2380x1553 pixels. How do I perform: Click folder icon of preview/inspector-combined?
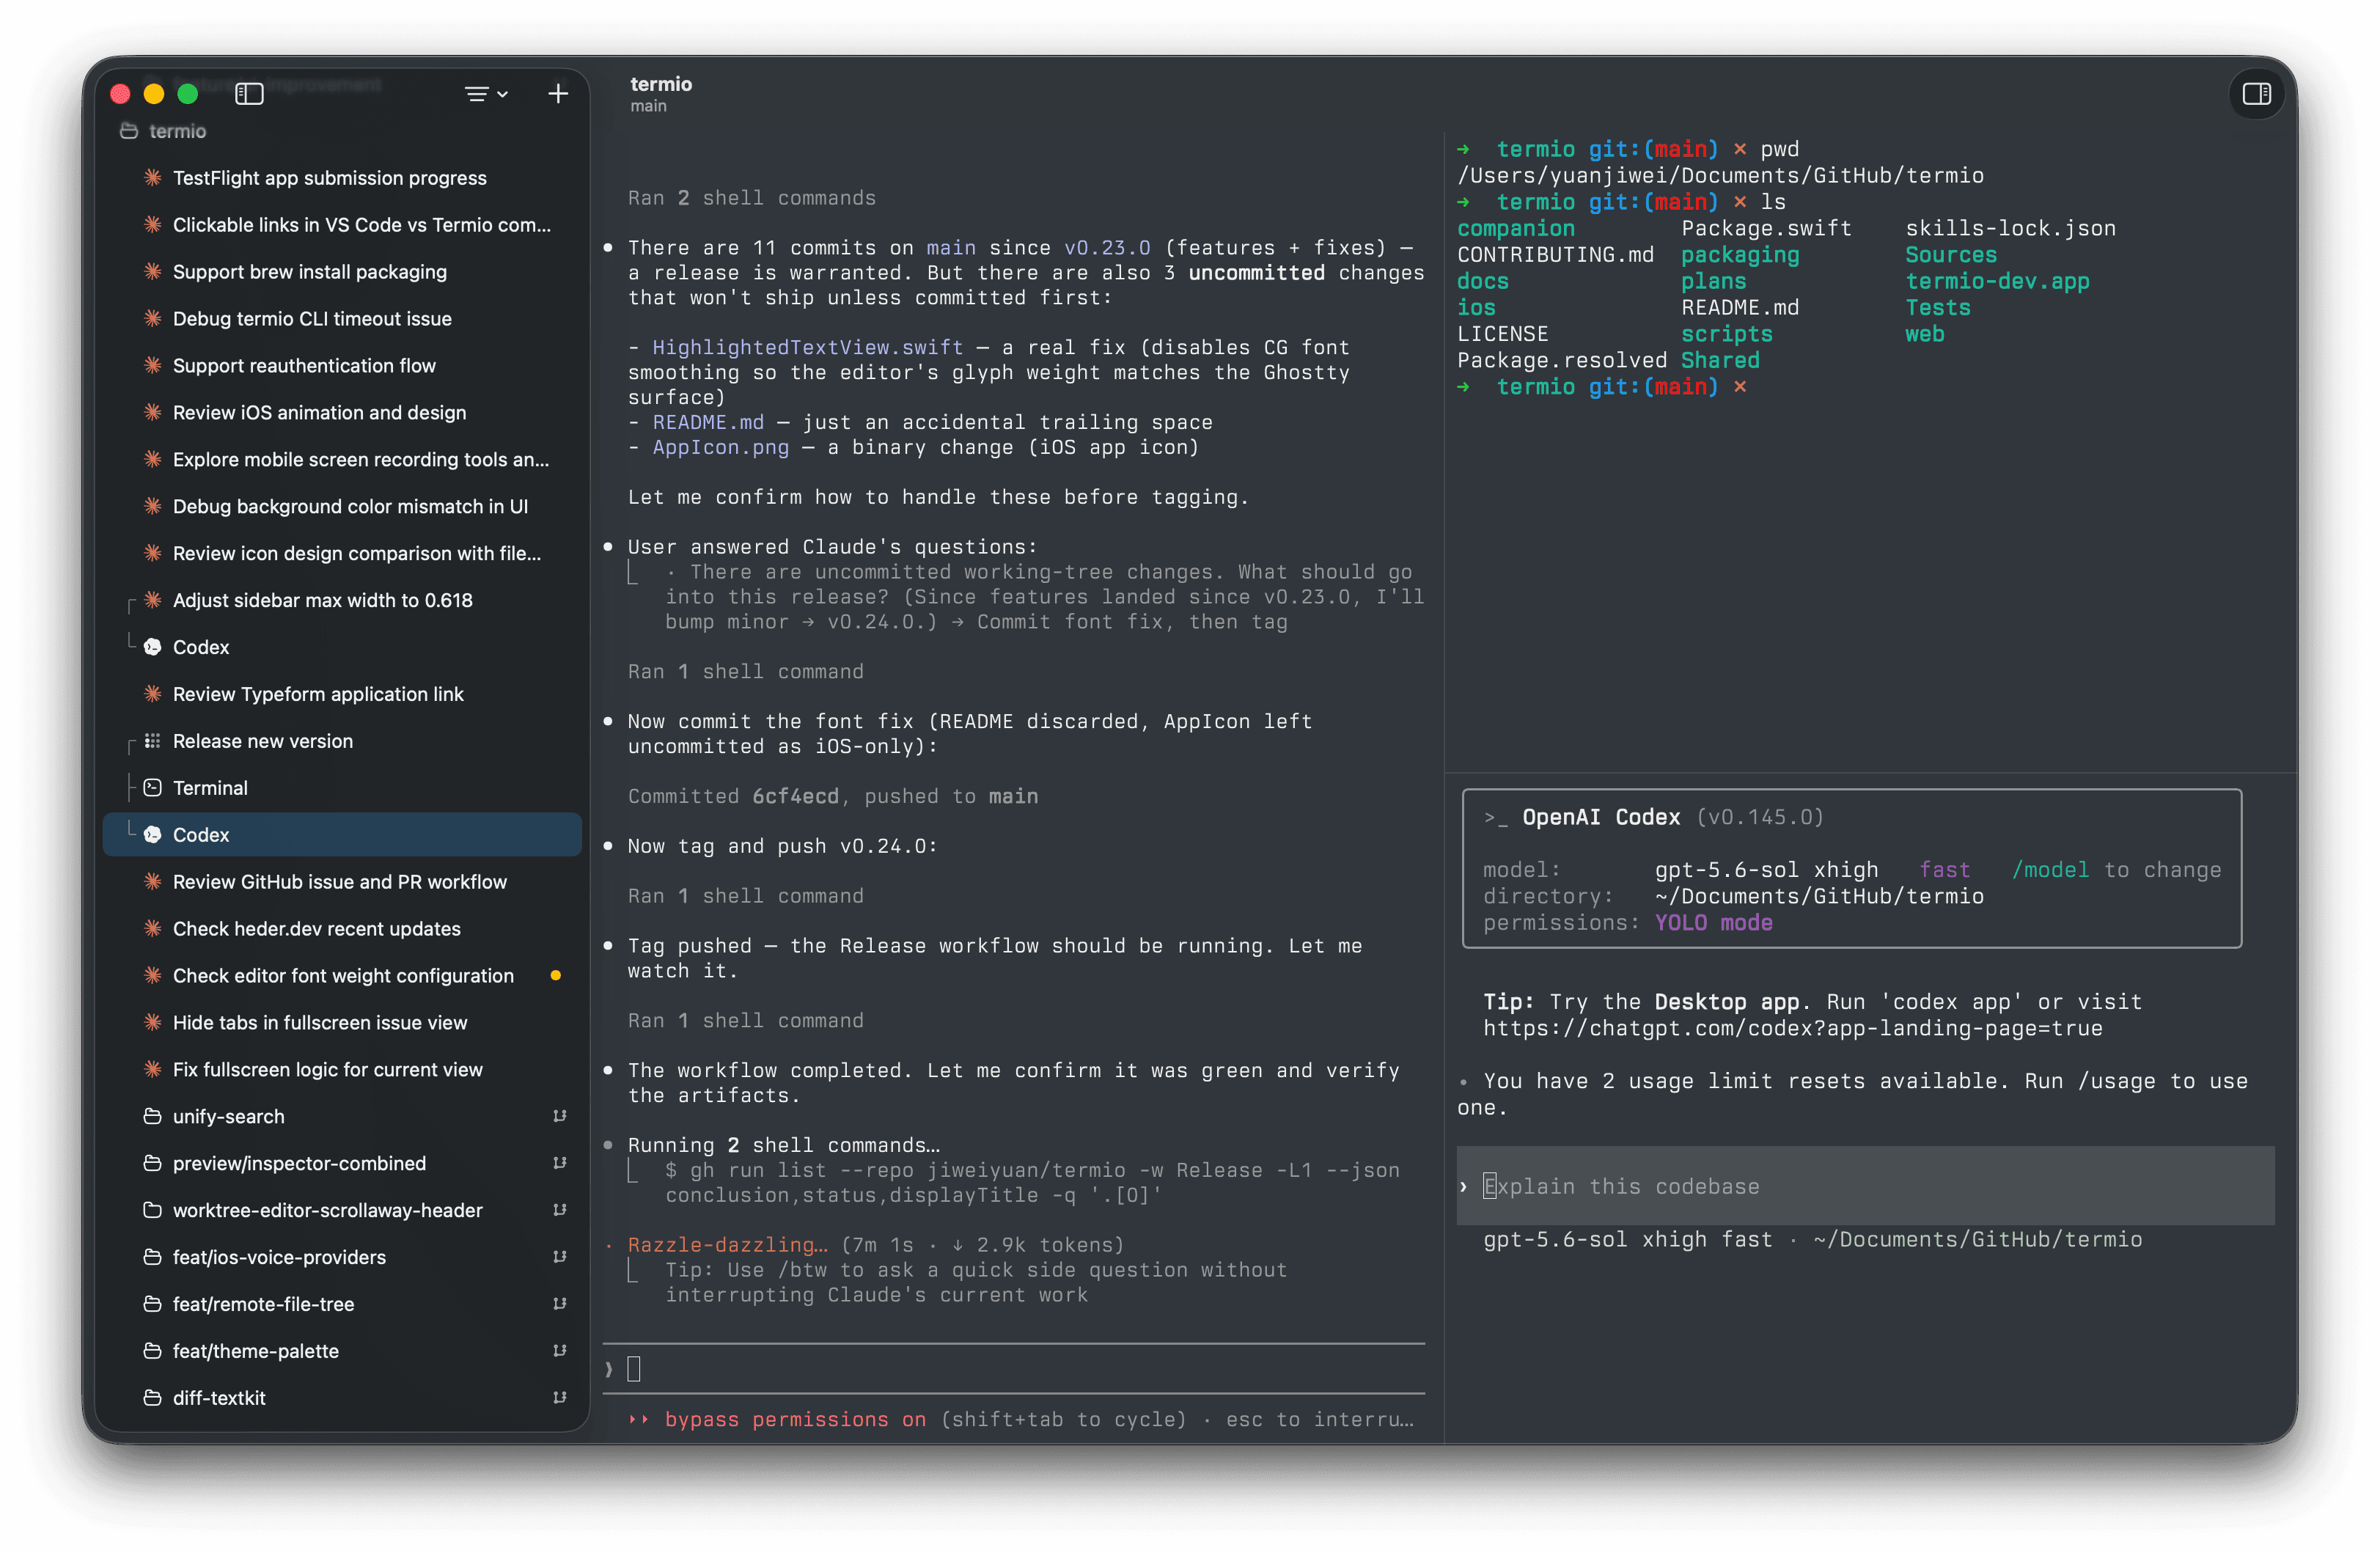[x=152, y=1163]
